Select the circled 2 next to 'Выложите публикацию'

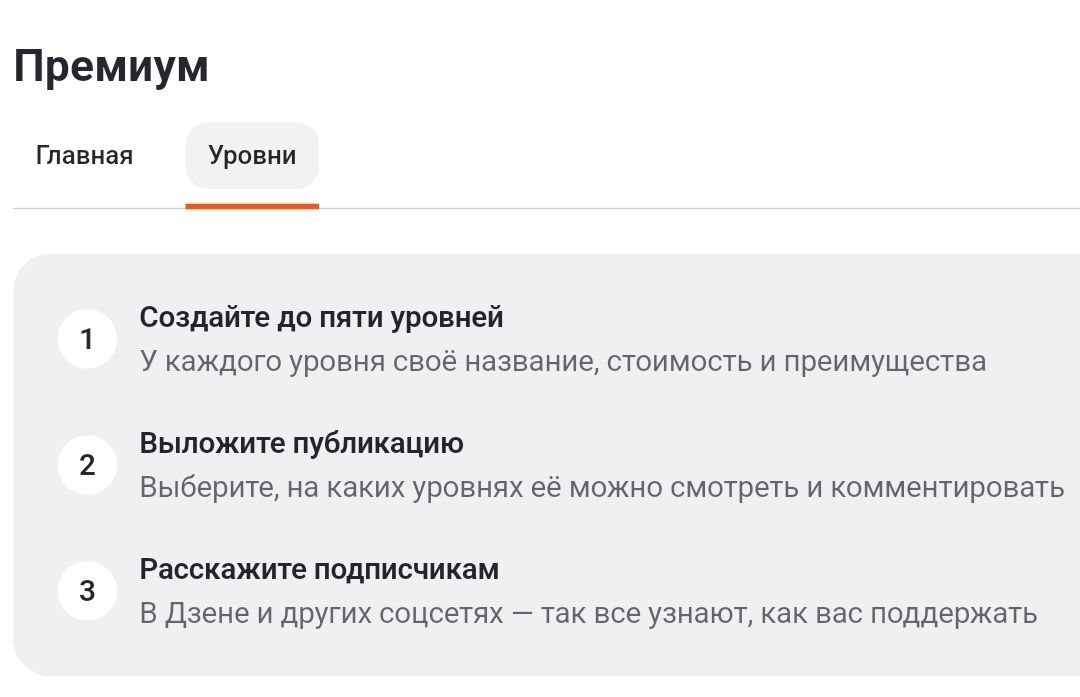click(x=86, y=464)
